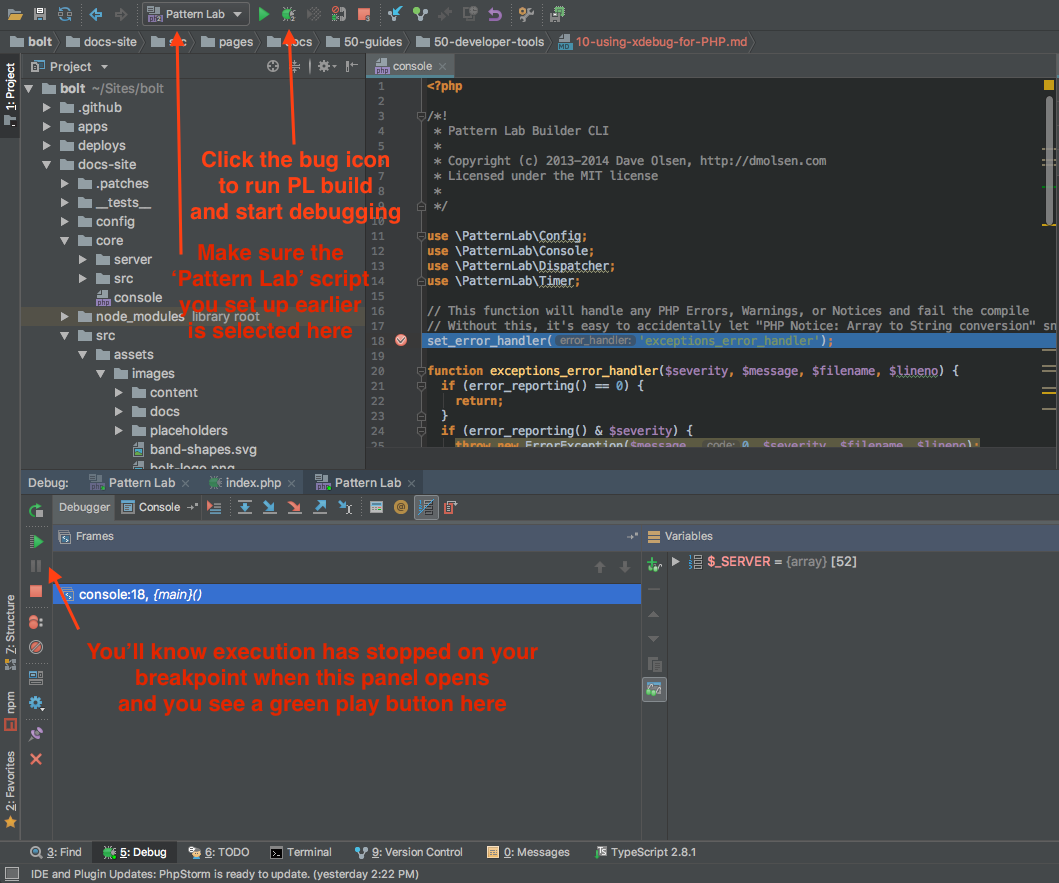Toggle the watches-in-variables button in Variables panel
The image size is (1059, 883).
[x=654, y=689]
